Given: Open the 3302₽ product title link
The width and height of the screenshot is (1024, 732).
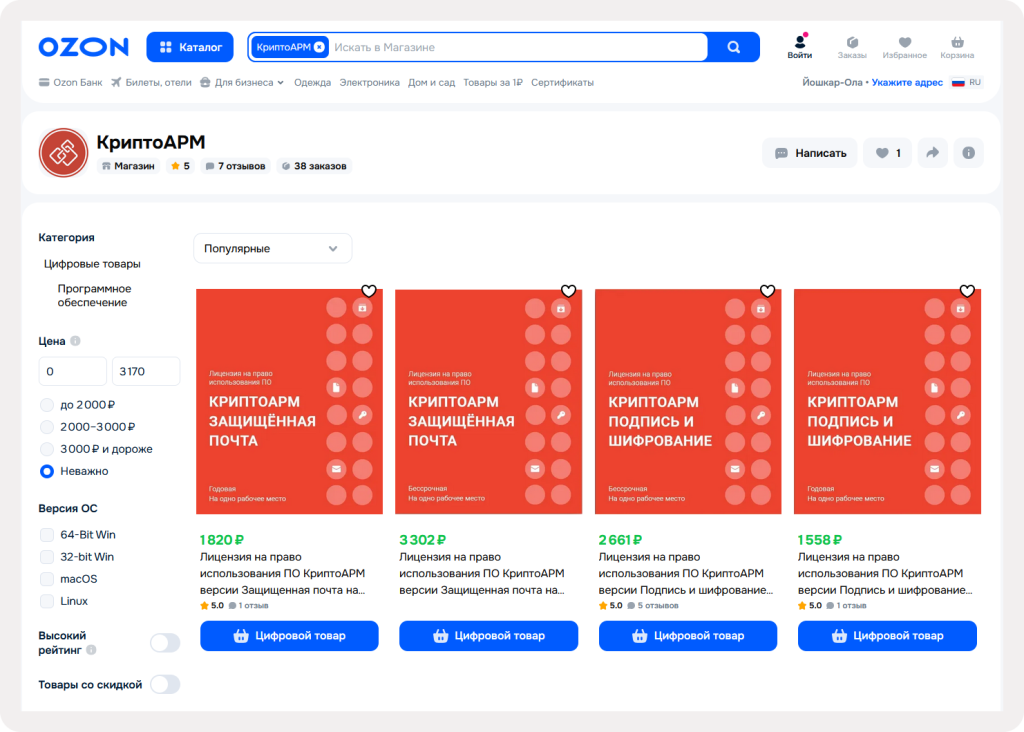Looking at the screenshot, I should point(482,573).
